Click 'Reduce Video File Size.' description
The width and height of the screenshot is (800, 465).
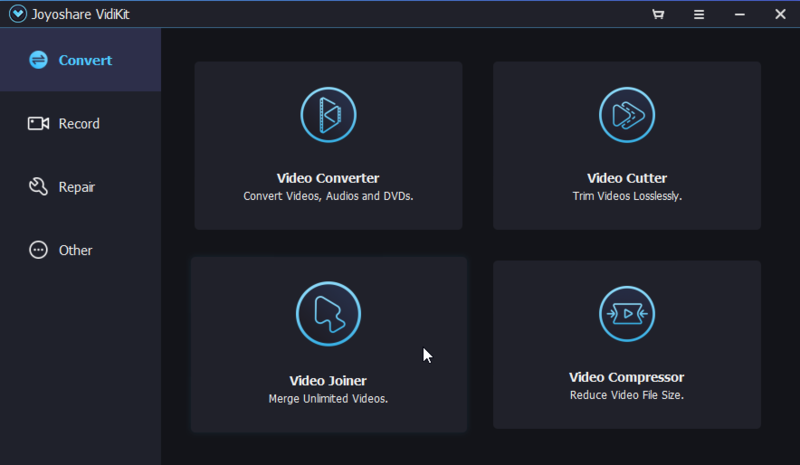[x=627, y=395]
